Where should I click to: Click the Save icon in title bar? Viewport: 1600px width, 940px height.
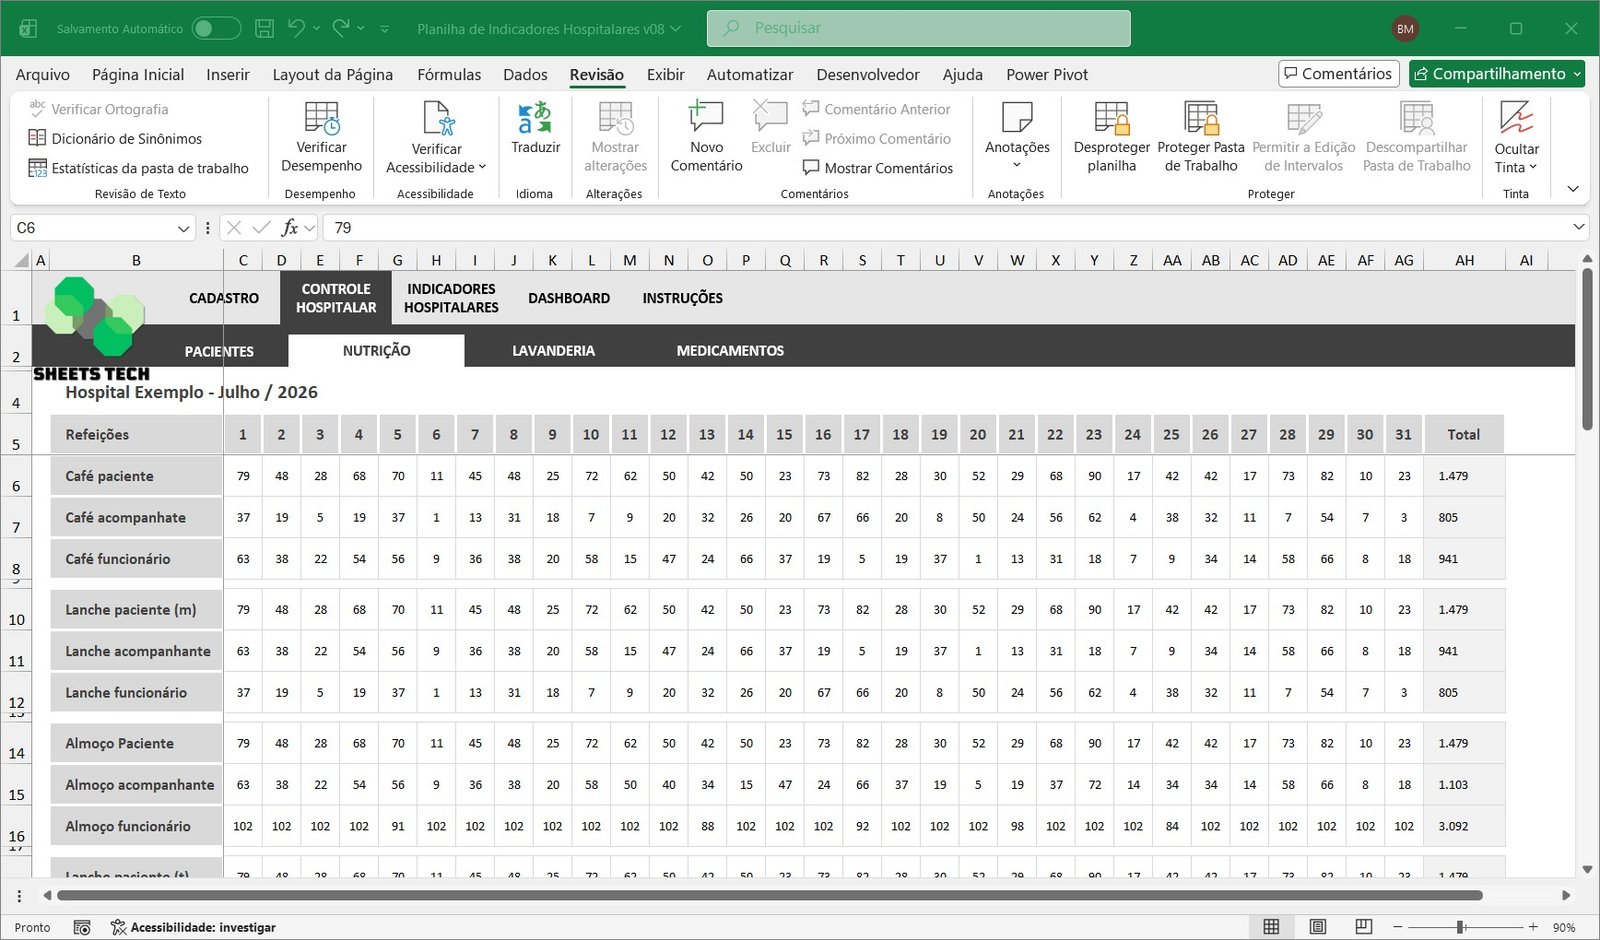(x=264, y=29)
